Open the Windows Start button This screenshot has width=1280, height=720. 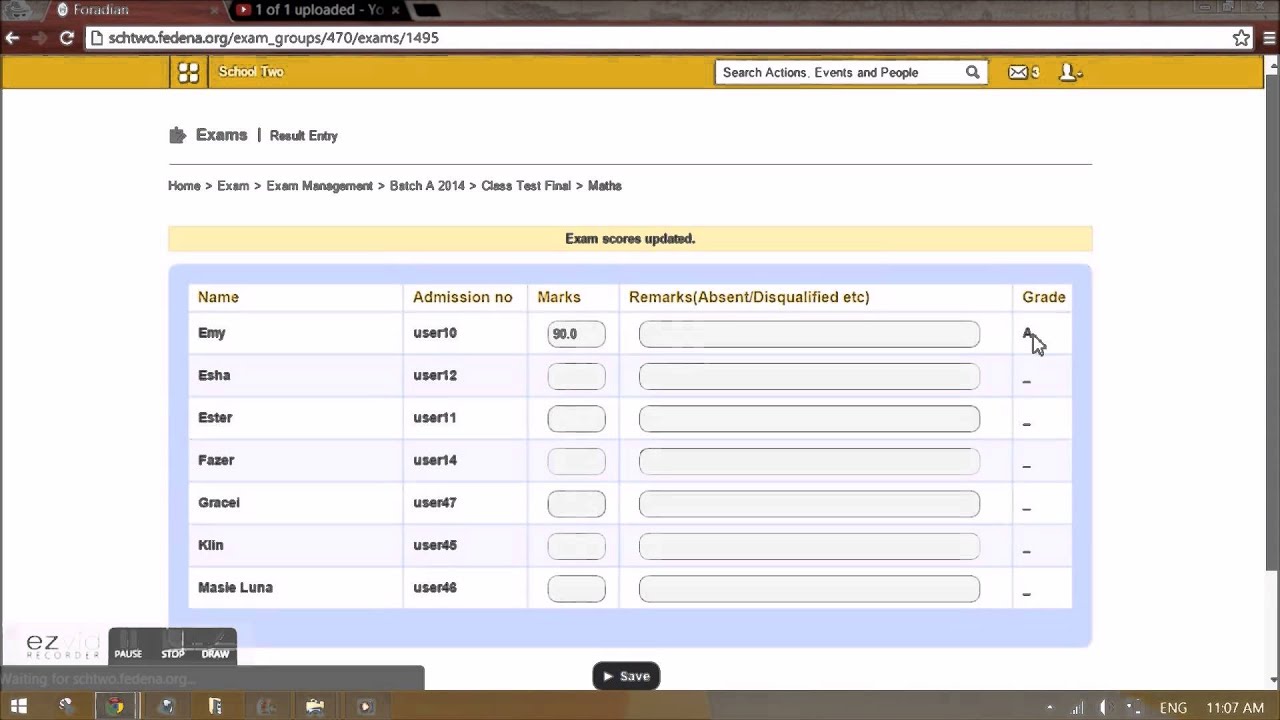tap(19, 707)
